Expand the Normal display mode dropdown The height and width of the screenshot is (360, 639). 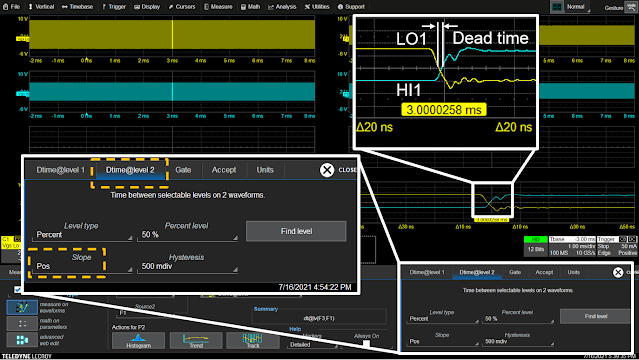click(x=577, y=7)
